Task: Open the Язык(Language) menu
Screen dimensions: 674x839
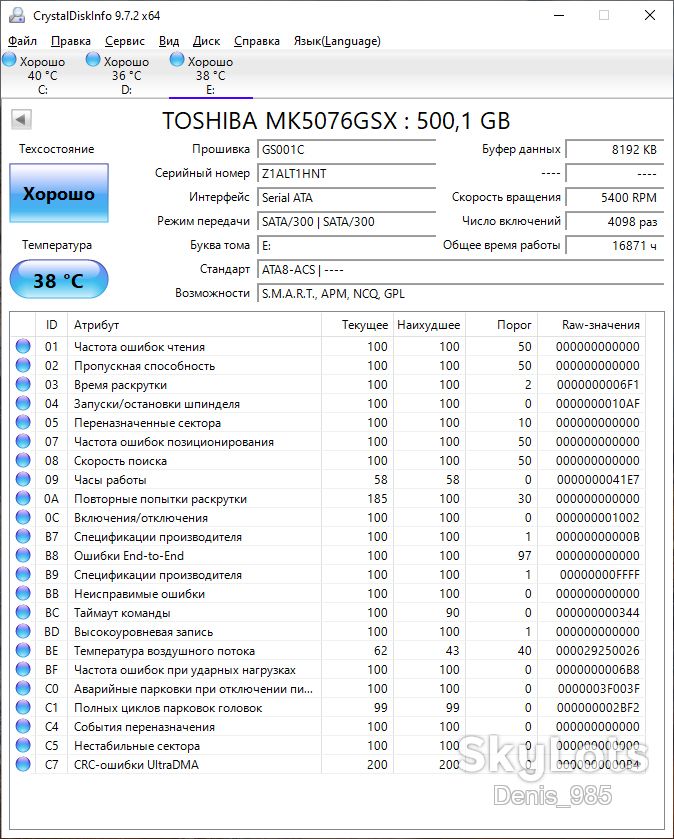Action: pos(337,41)
